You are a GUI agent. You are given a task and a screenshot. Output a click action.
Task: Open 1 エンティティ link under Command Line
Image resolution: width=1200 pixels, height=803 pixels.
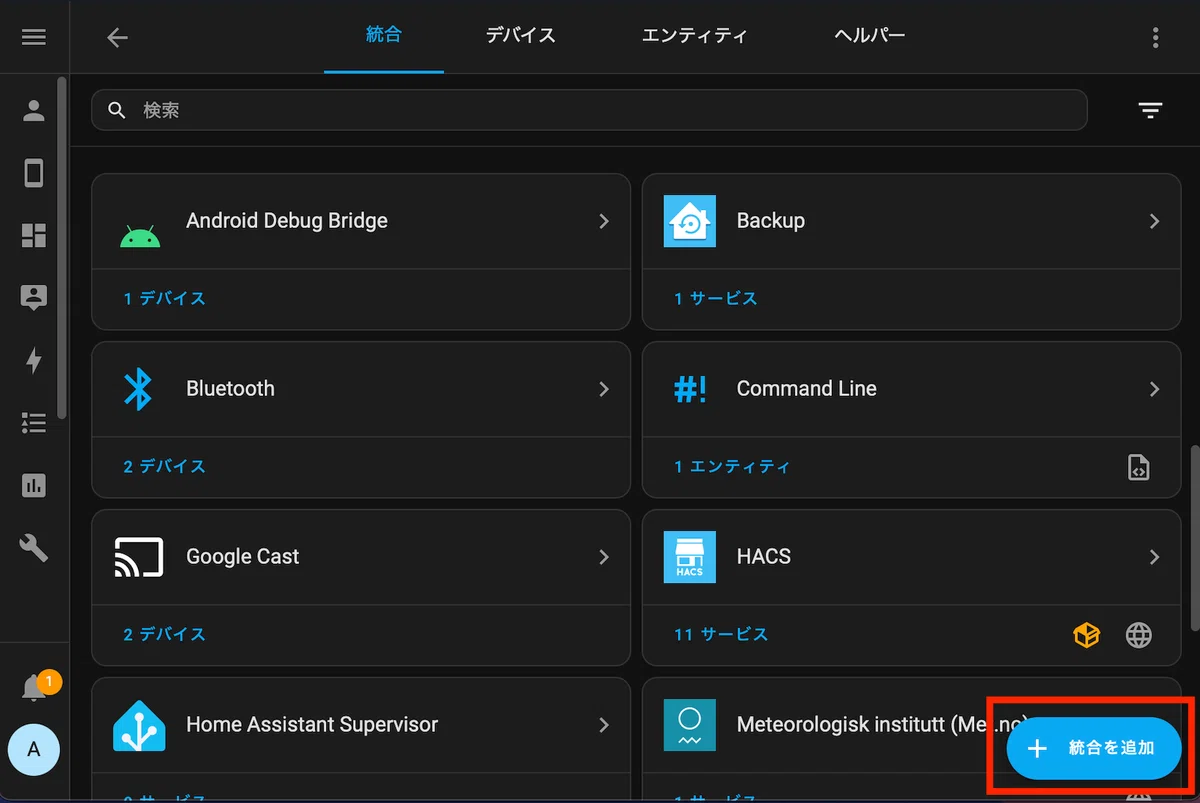(732, 467)
